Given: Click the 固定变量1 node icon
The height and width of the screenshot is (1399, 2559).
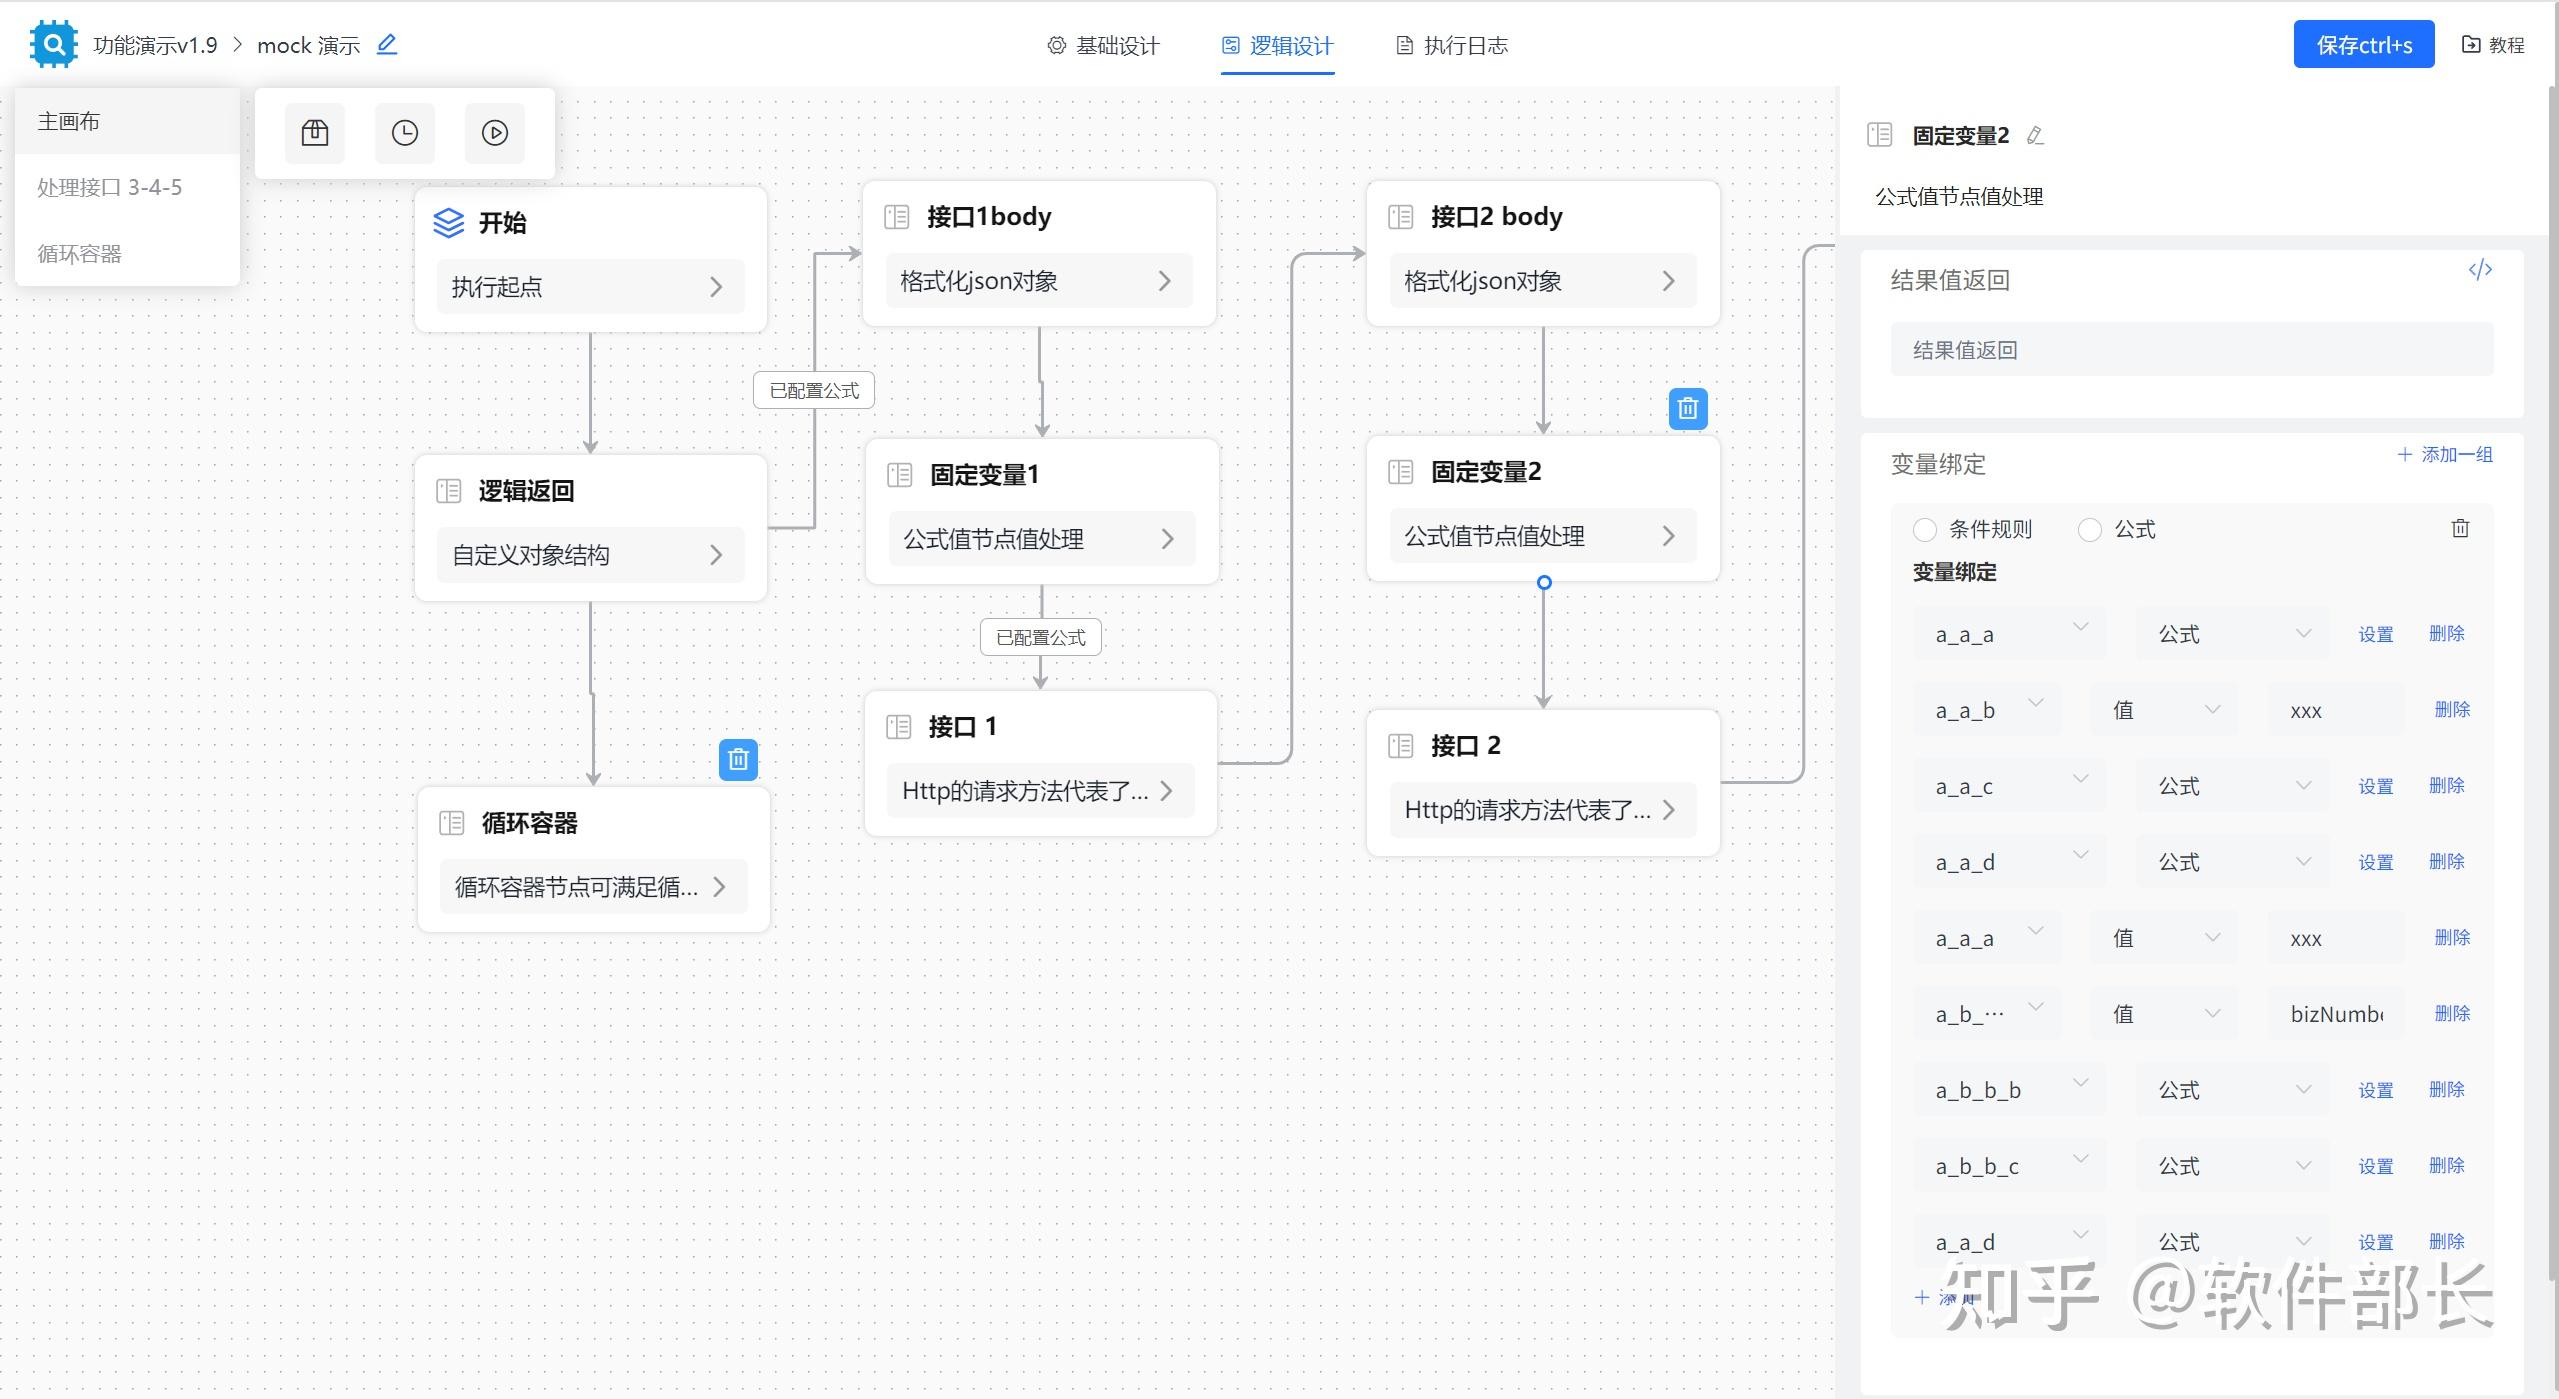Looking at the screenshot, I should point(900,474).
